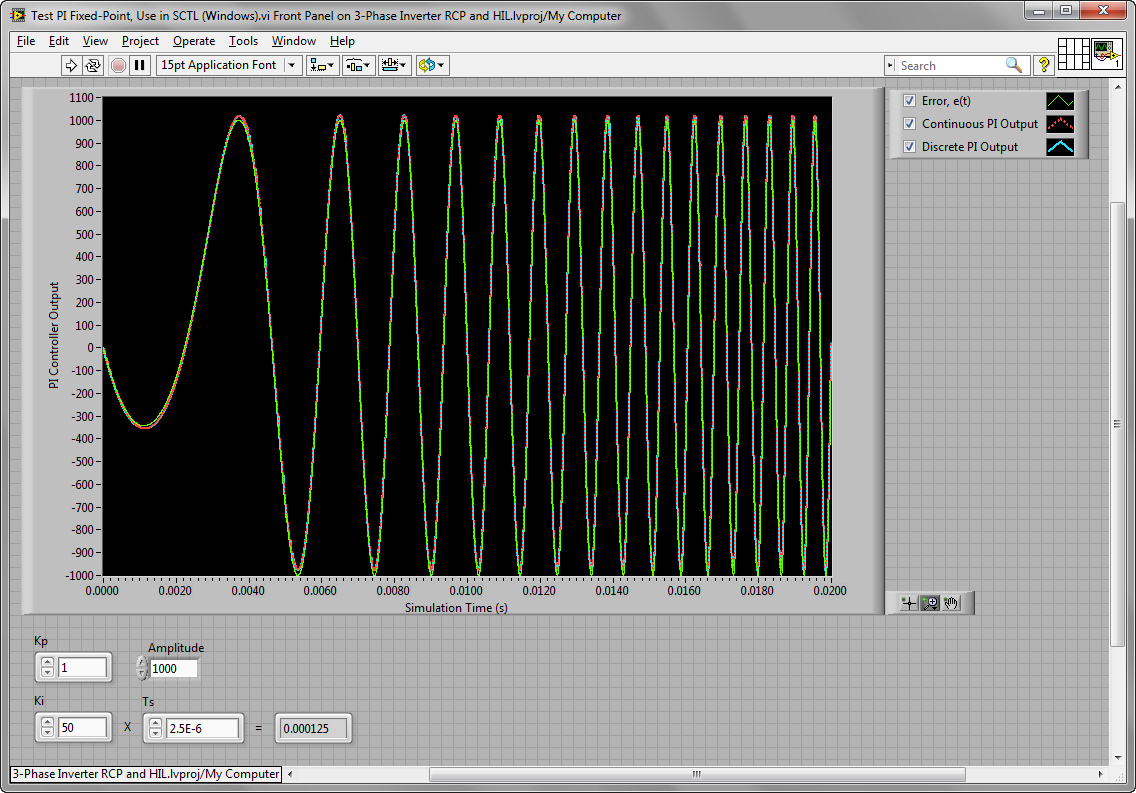This screenshot has height=793, width=1136.
Task: Click the VI icon at top right
Action: point(1107,54)
